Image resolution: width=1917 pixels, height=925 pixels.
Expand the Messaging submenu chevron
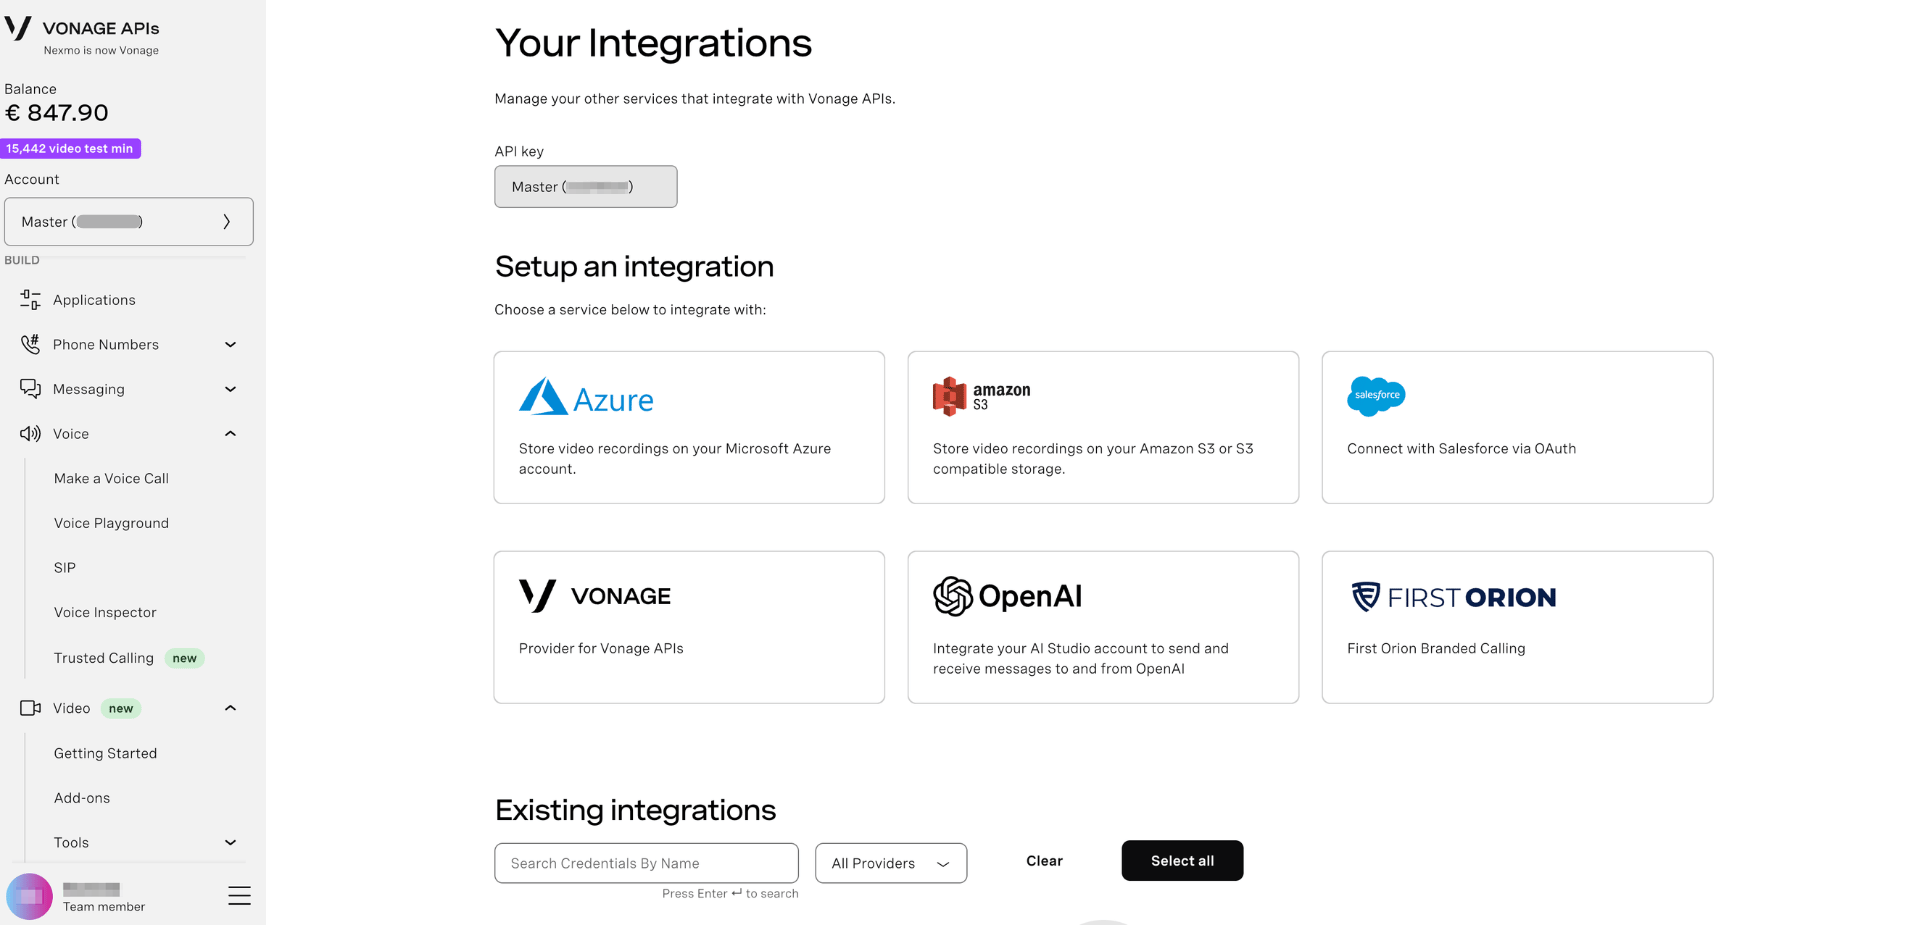[x=231, y=389]
